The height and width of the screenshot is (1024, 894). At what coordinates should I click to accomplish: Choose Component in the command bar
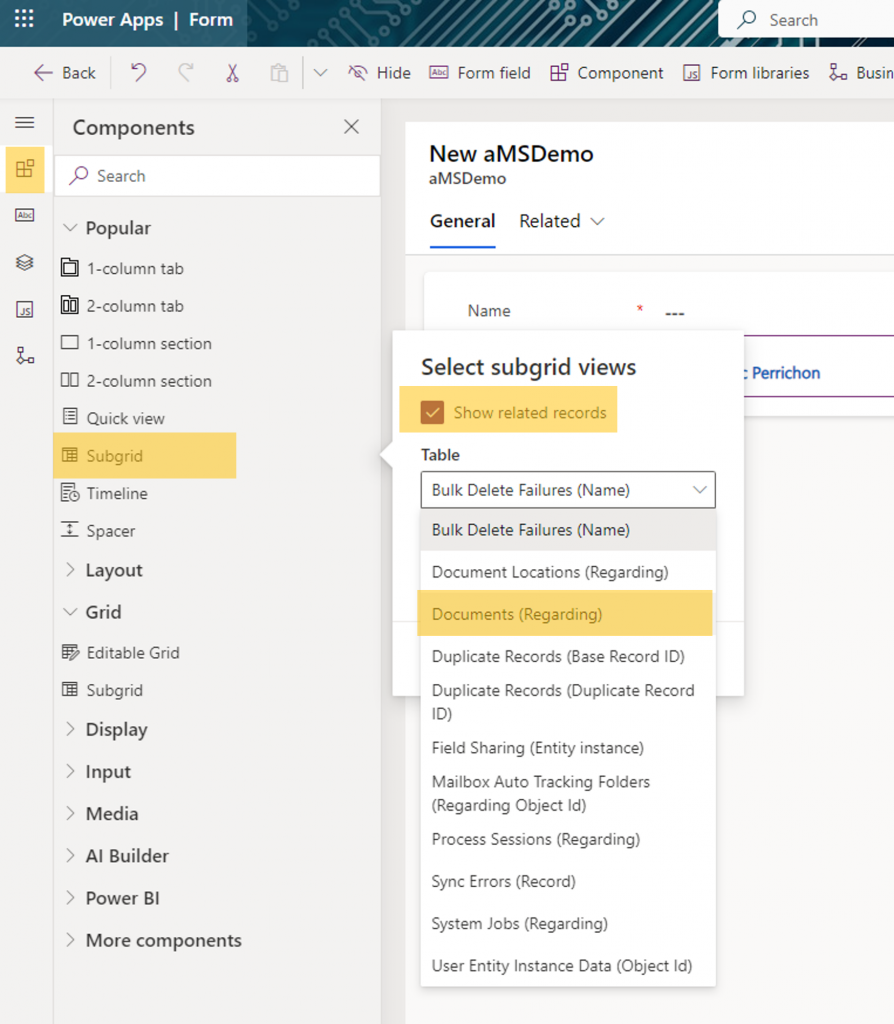(x=607, y=72)
